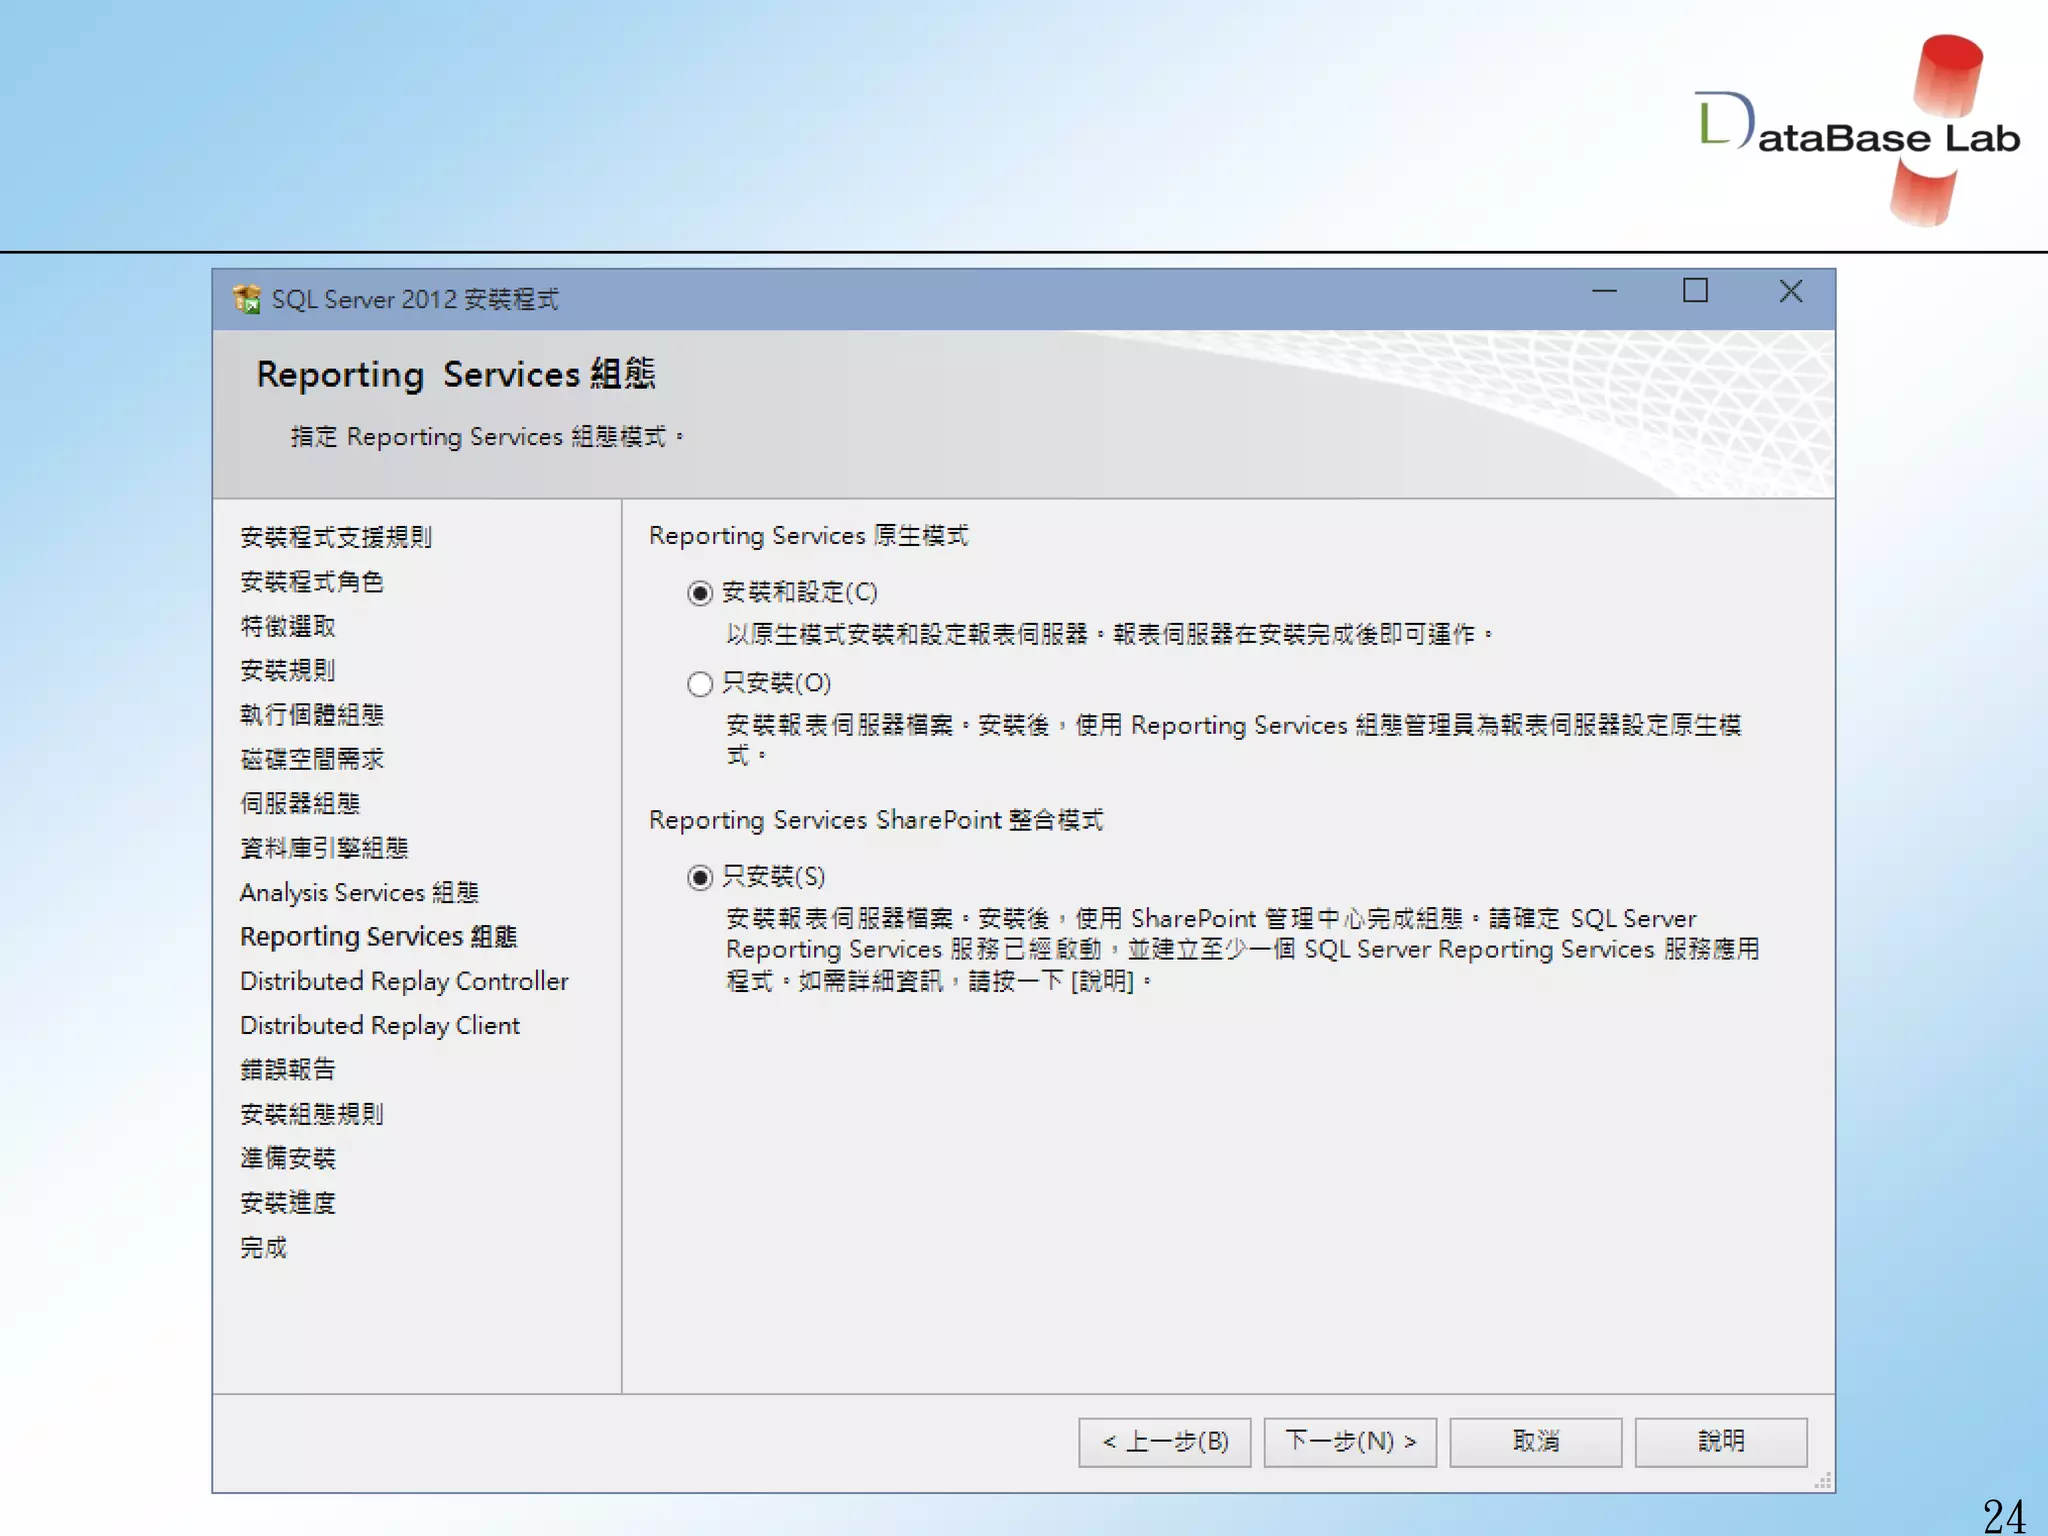Select 安裝程式支援規則 step in sidebar
The width and height of the screenshot is (2048, 1536).
click(x=336, y=537)
